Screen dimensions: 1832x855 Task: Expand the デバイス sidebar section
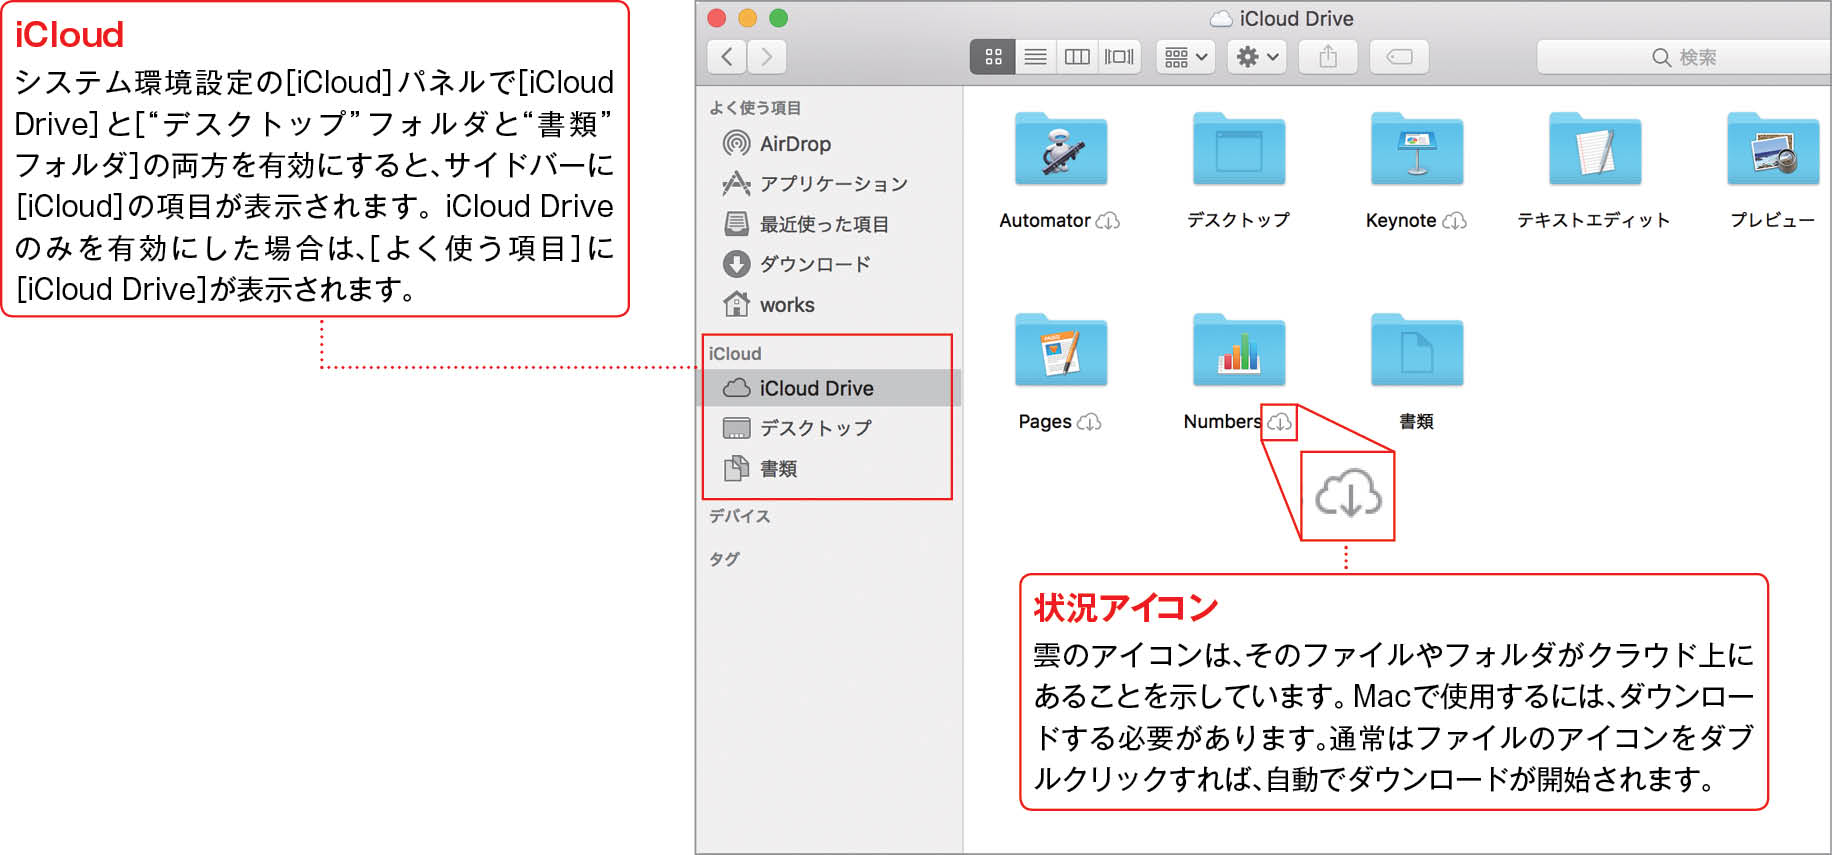pos(740,516)
